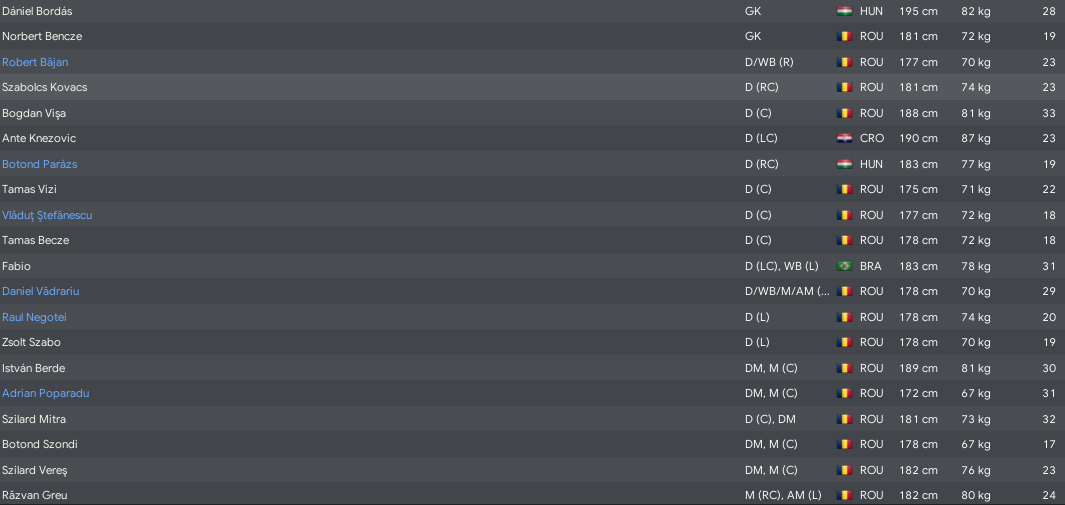Select the Tamas Vizi row
Image resolution: width=1065 pixels, height=505 pixels.
click(532, 189)
